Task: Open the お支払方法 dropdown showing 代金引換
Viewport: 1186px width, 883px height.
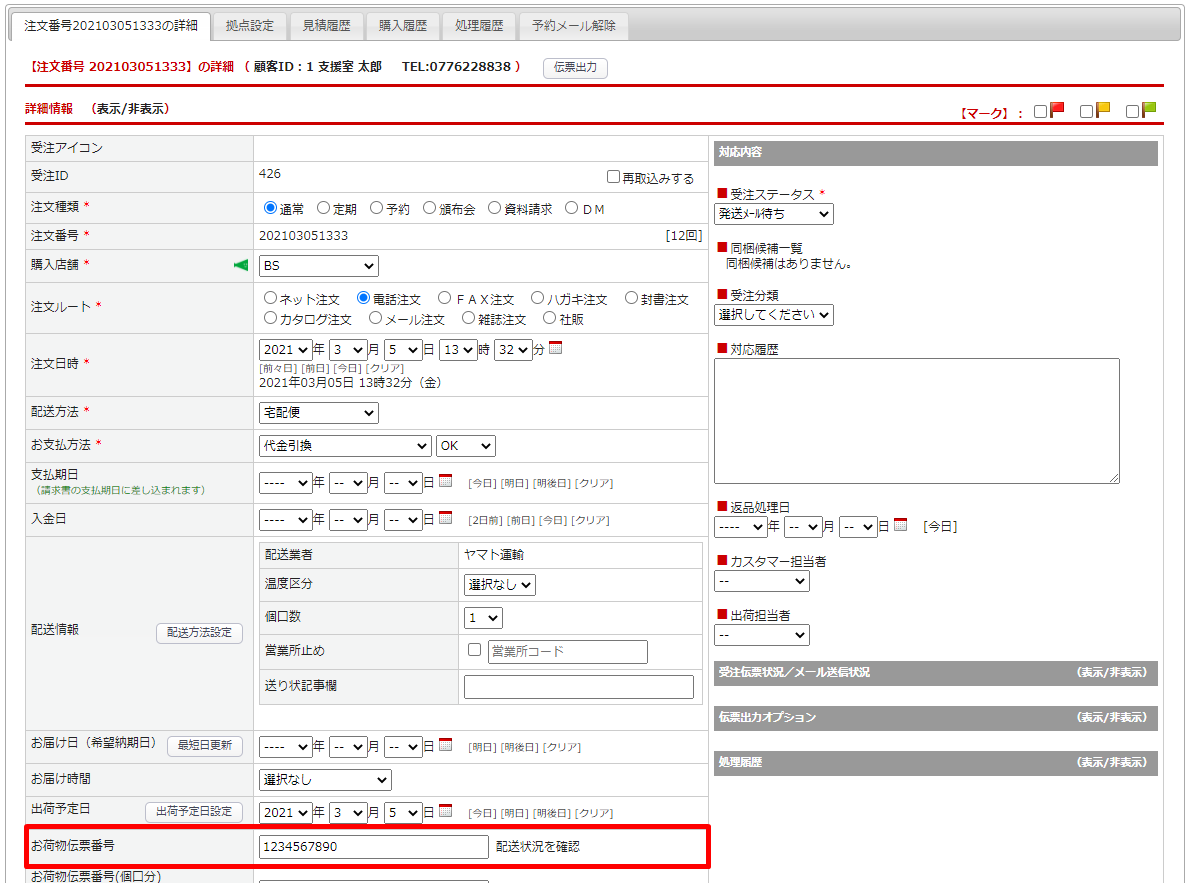Action: (x=344, y=446)
